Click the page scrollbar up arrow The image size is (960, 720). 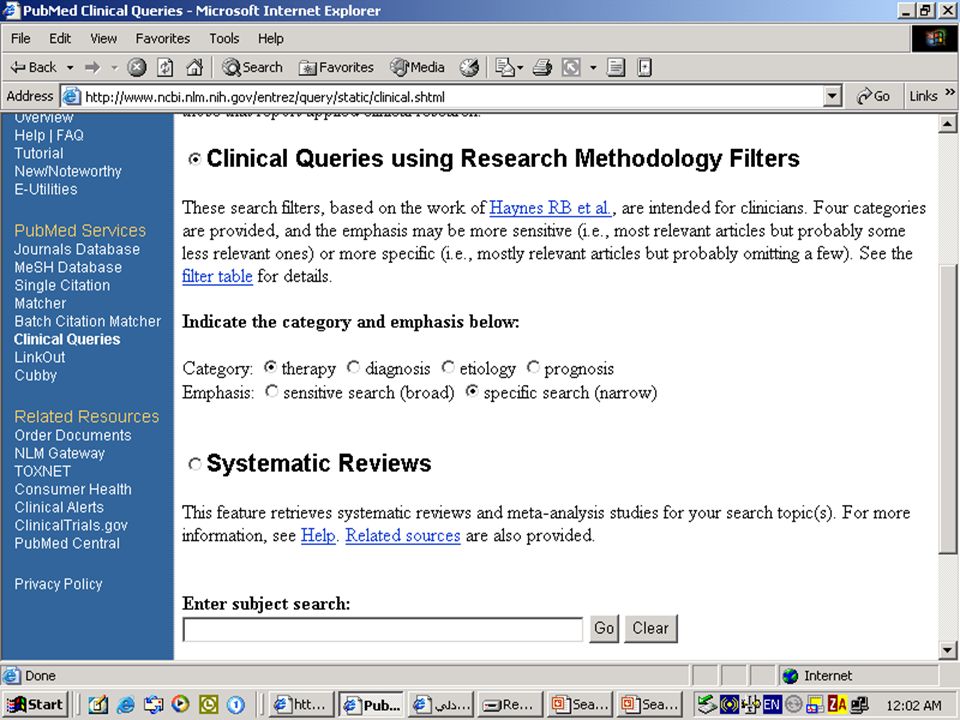[947, 124]
